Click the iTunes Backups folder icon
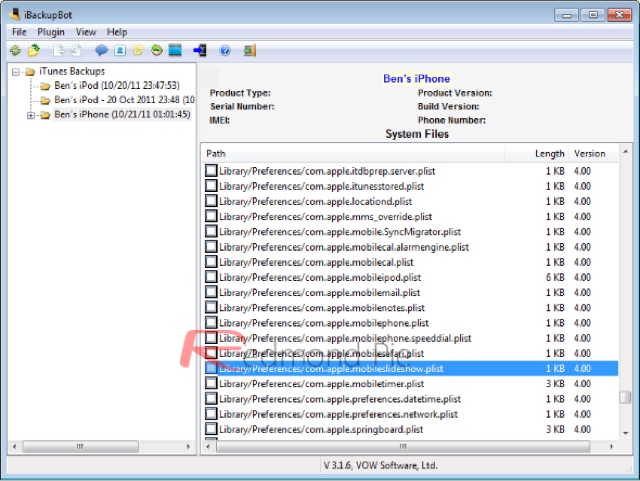 pyautogui.click(x=30, y=72)
